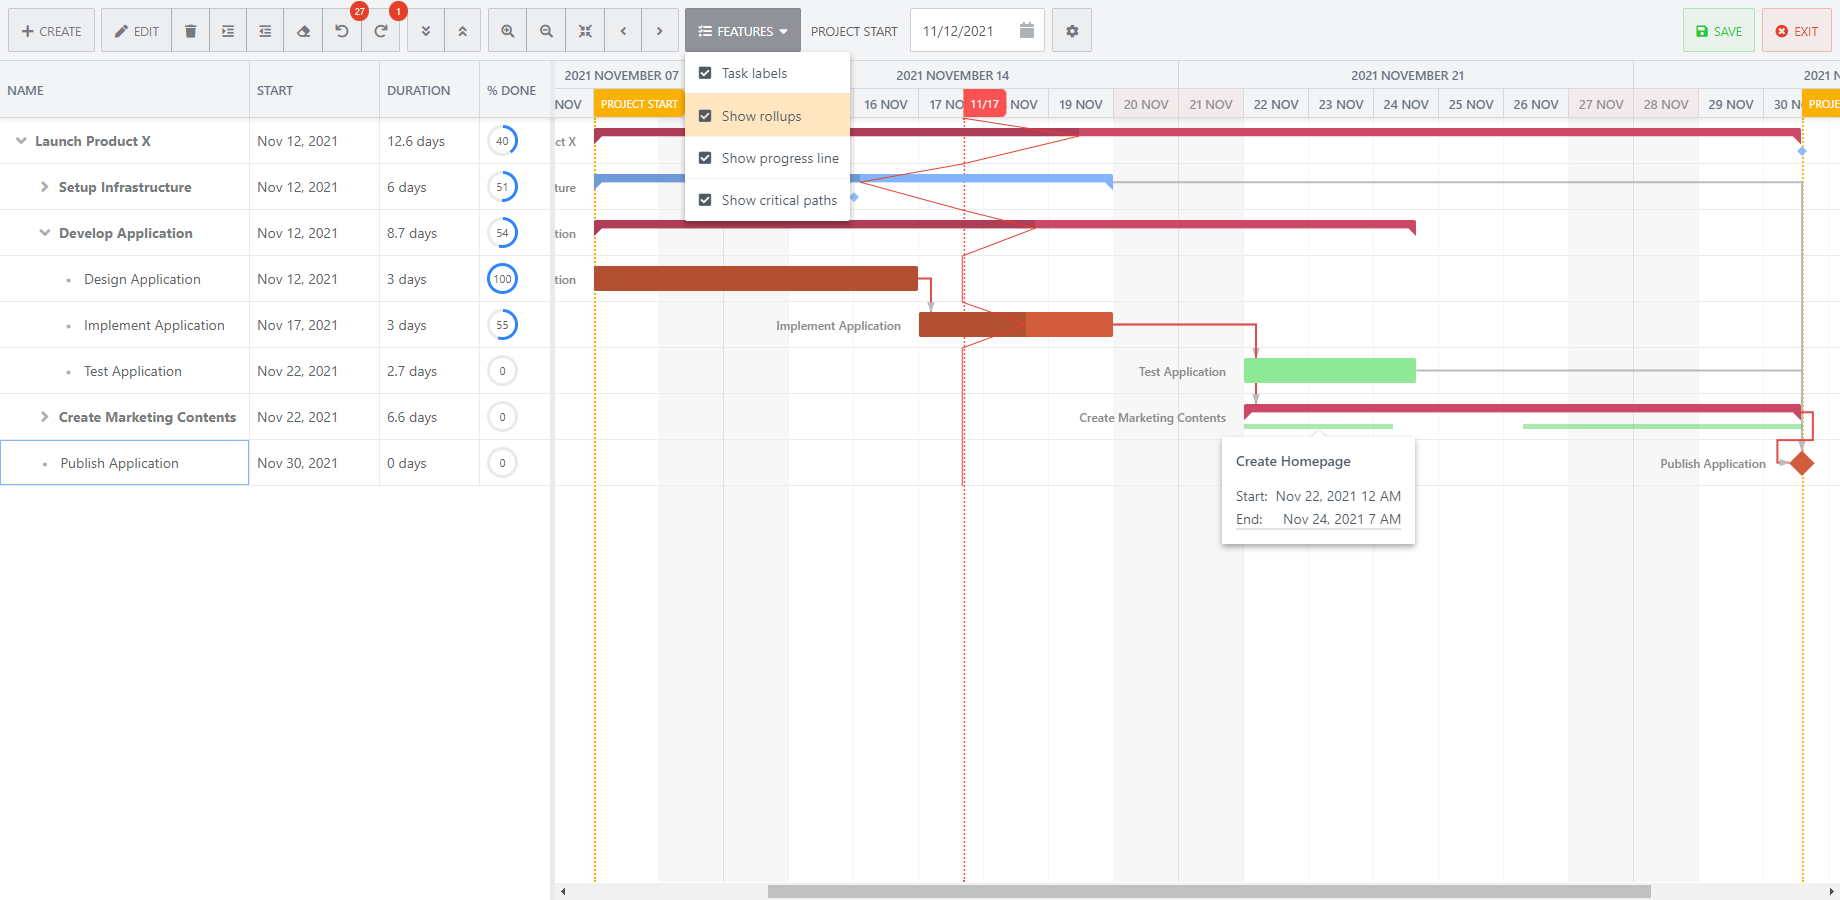Select the Design Application task row

click(x=275, y=279)
